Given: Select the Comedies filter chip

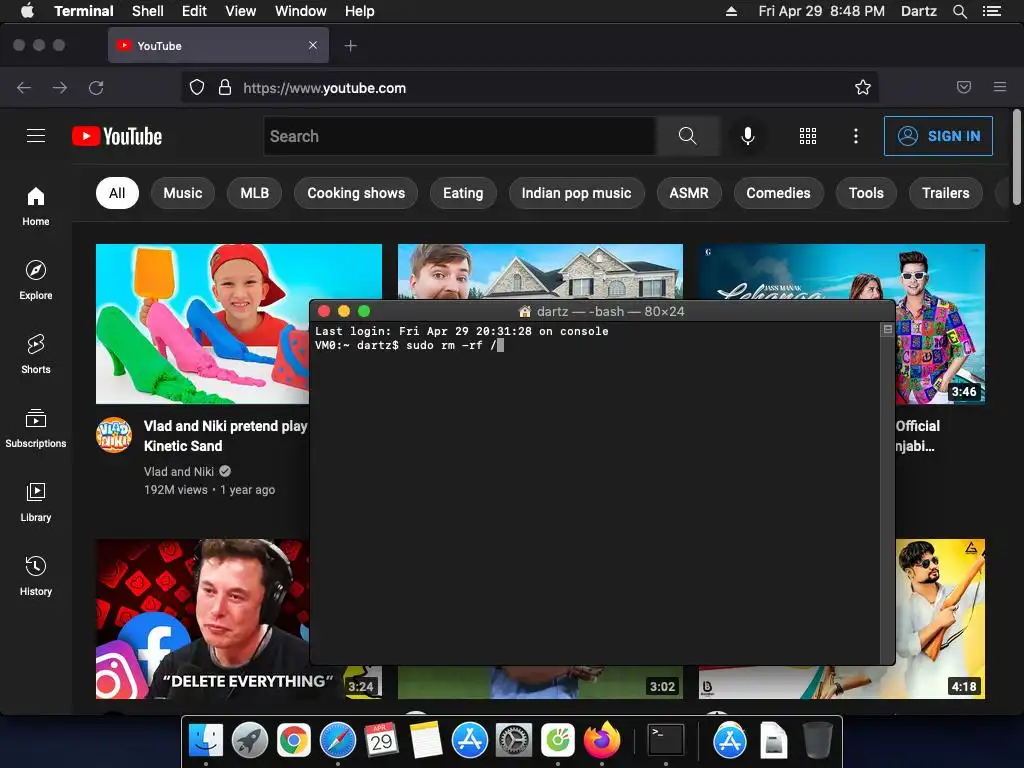Looking at the screenshot, I should [x=778, y=193].
